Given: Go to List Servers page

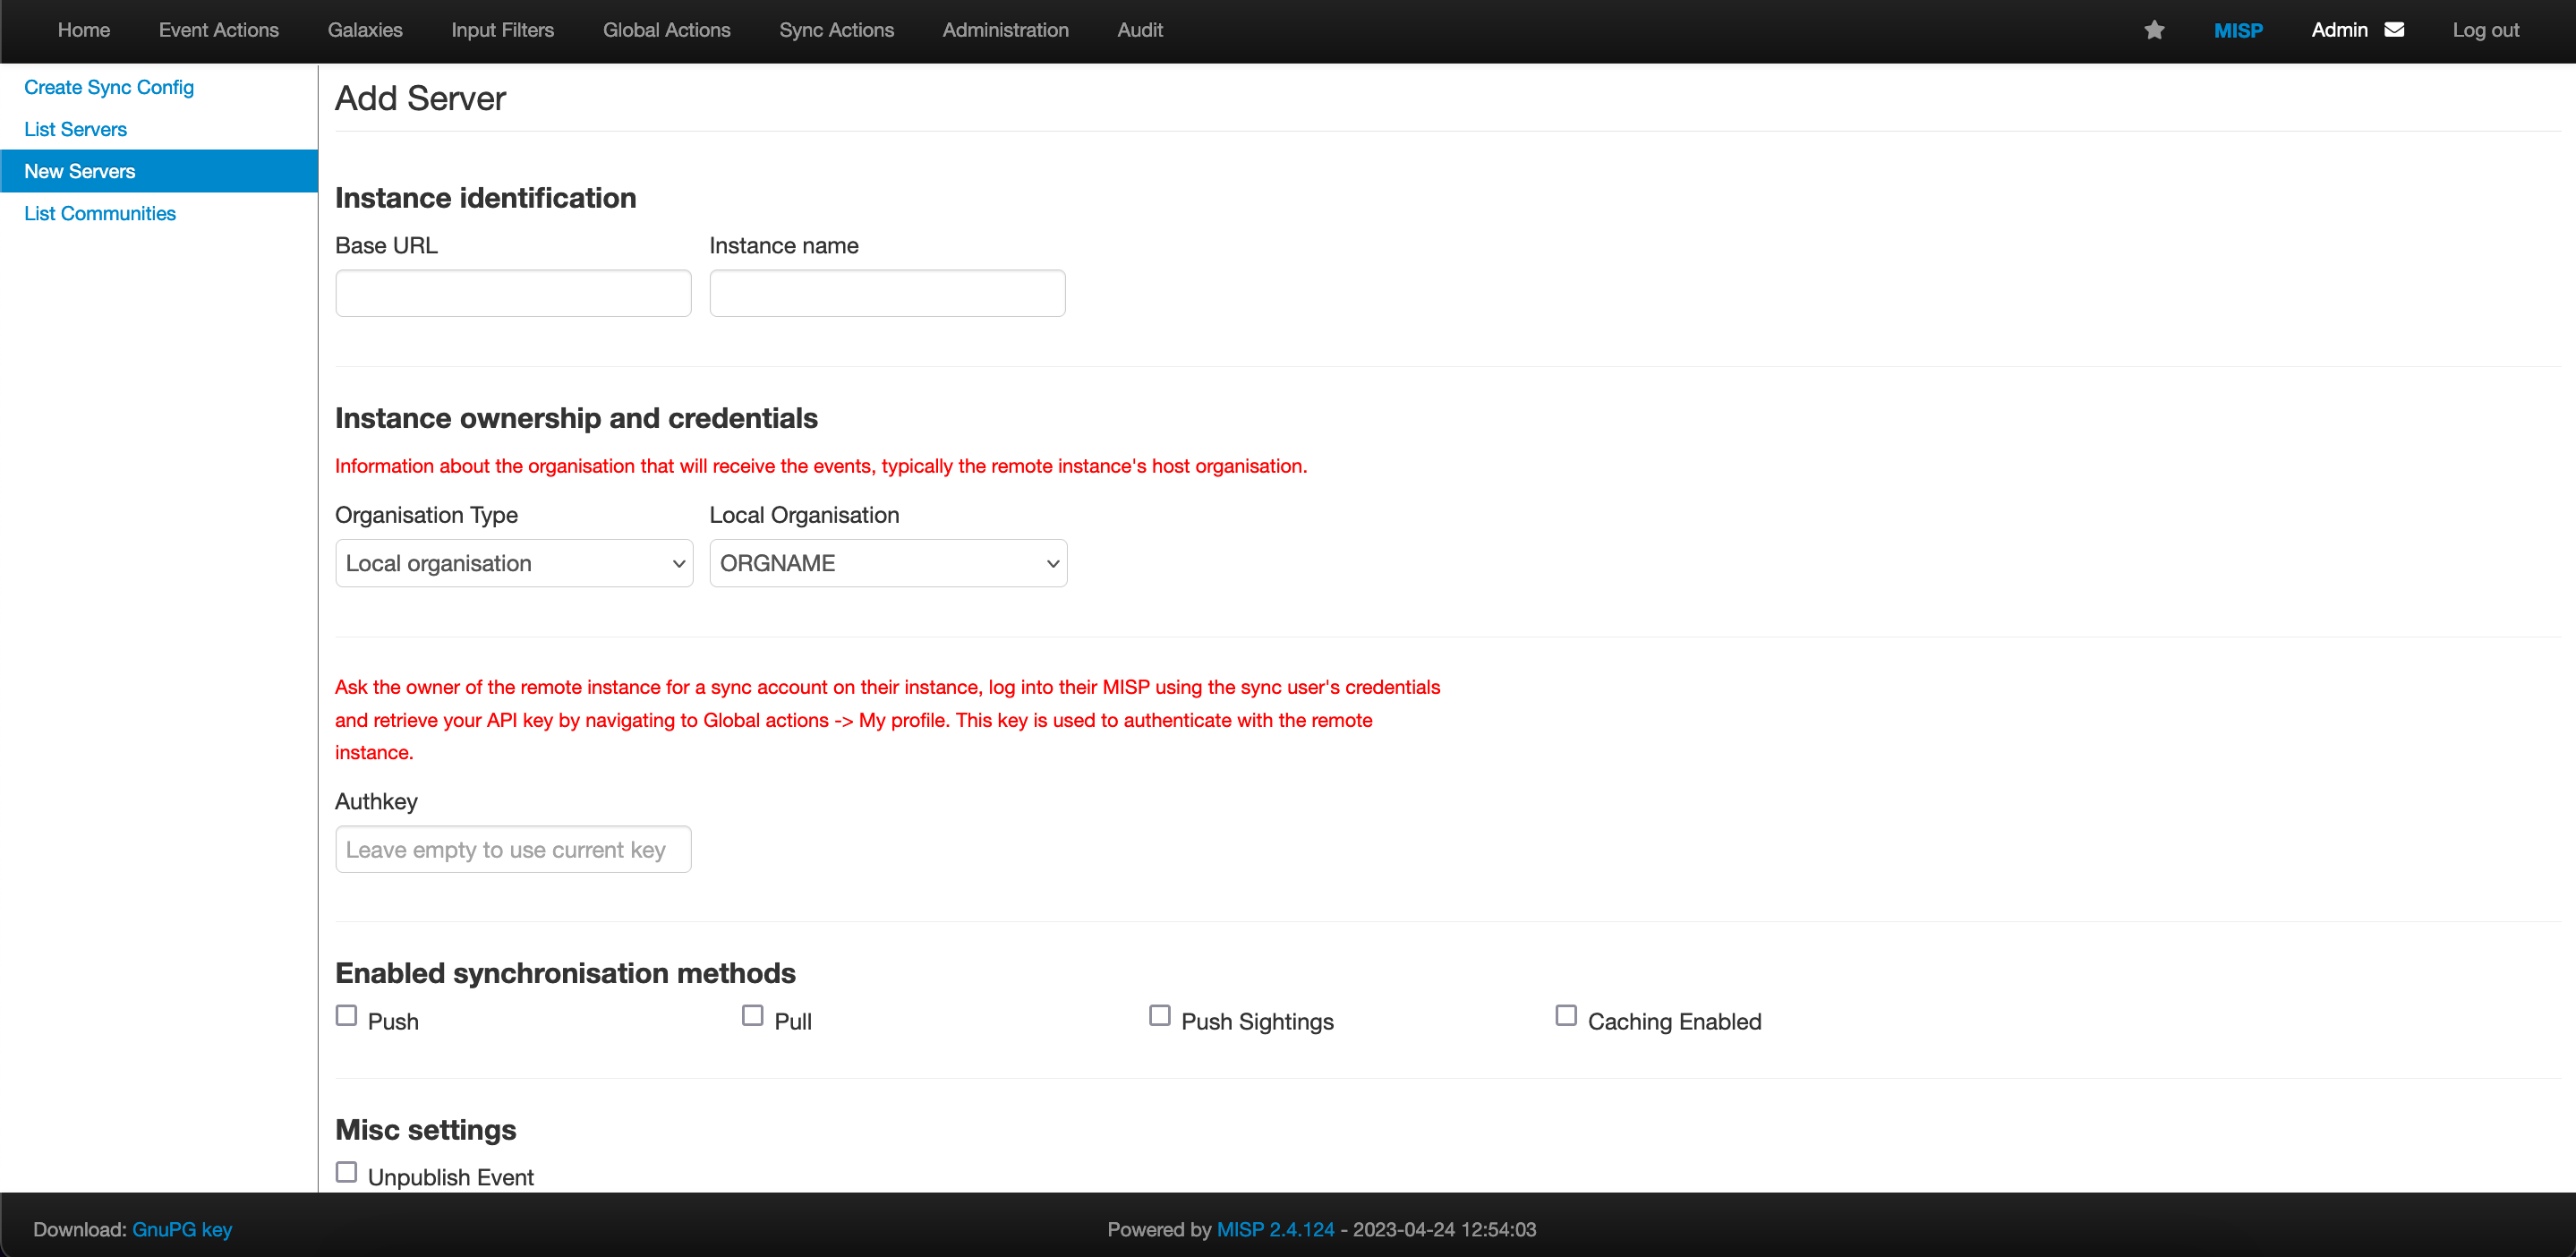Looking at the screenshot, I should pyautogui.click(x=76, y=129).
